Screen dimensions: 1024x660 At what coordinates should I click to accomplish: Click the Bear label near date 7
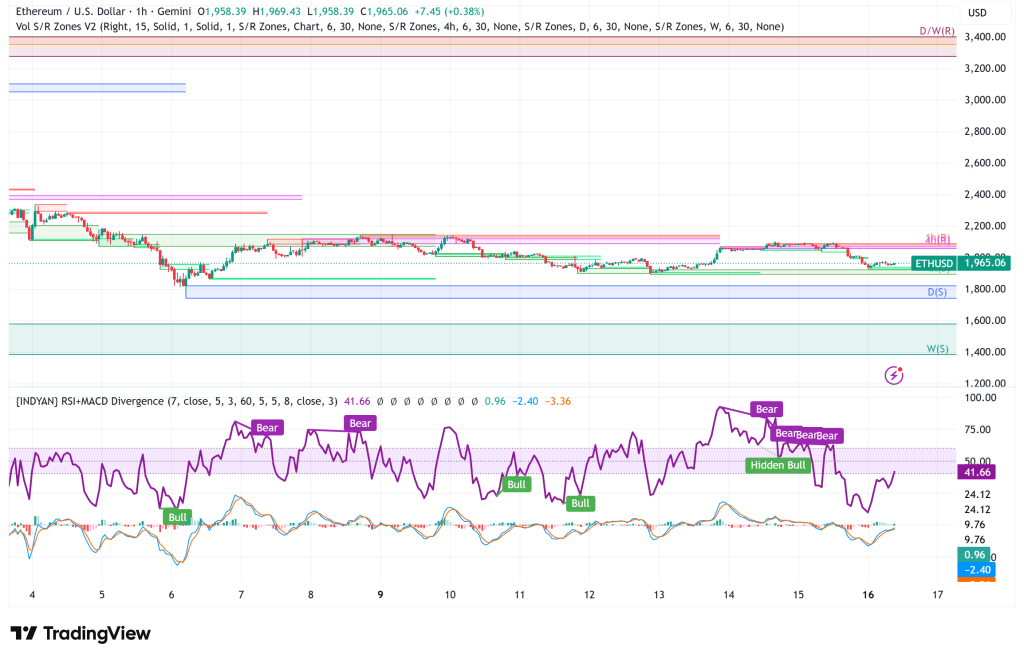pyautogui.click(x=267, y=427)
